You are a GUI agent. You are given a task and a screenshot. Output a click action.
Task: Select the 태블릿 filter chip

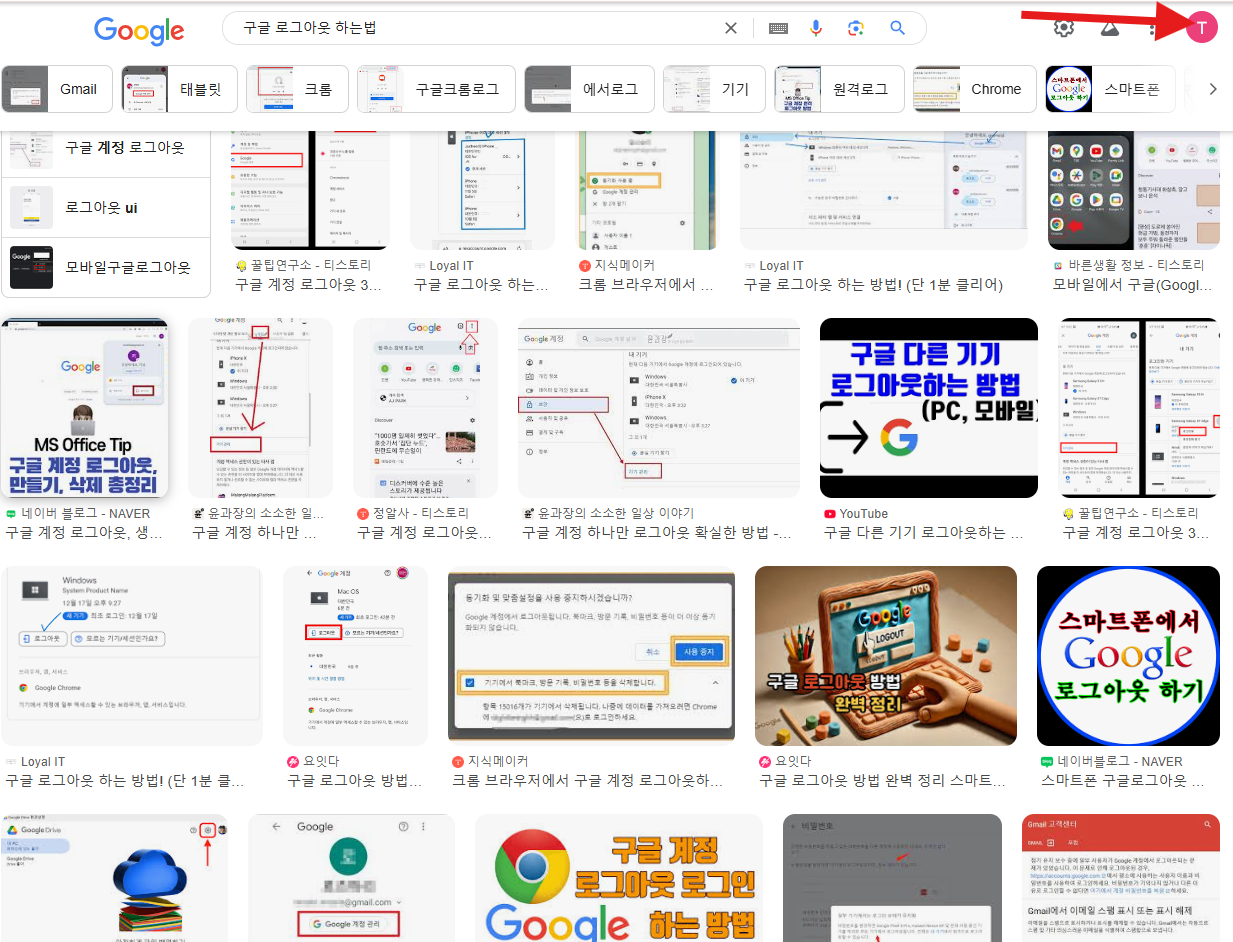point(179,89)
